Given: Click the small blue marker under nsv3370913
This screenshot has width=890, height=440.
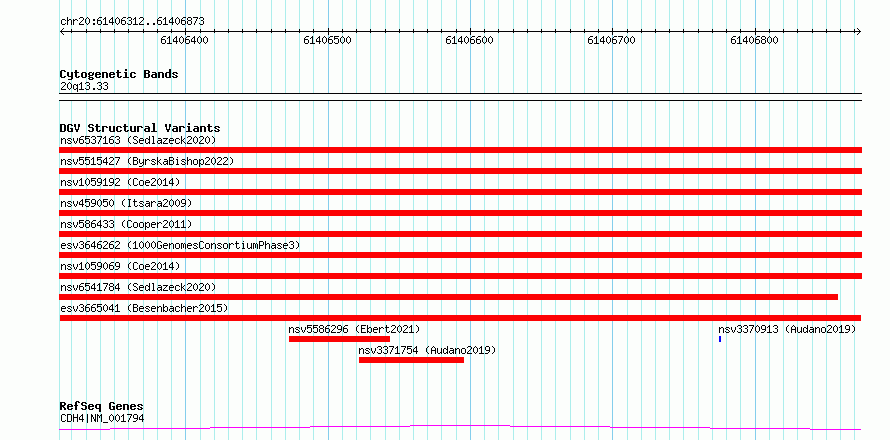Looking at the screenshot, I should tap(720, 339).
